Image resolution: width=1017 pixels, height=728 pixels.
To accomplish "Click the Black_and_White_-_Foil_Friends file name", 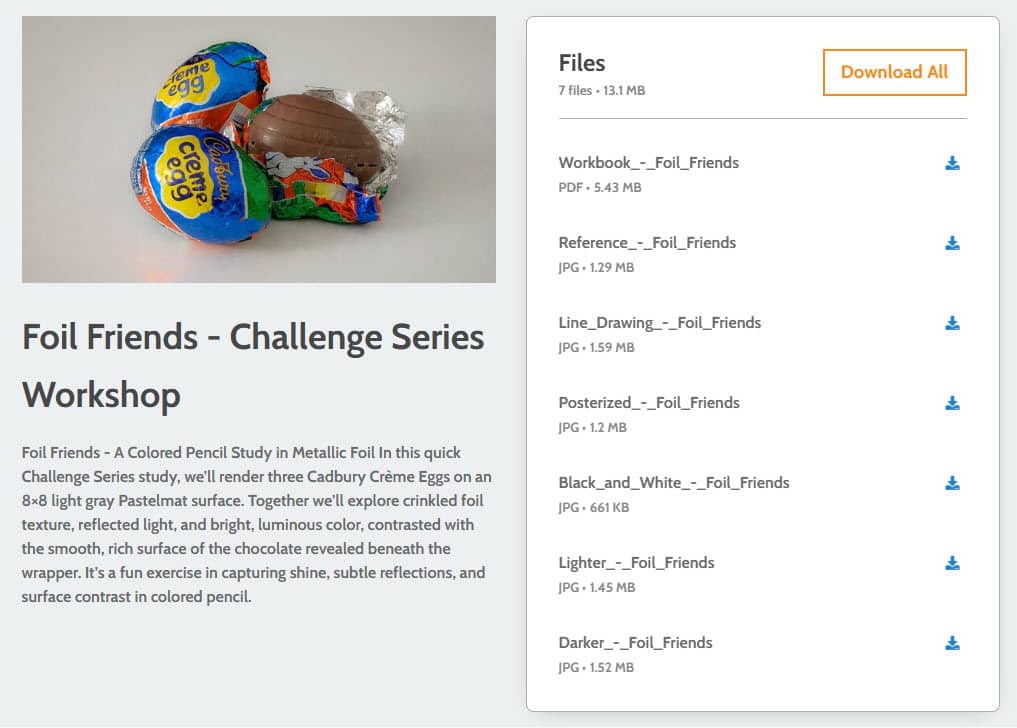I will [673, 483].
